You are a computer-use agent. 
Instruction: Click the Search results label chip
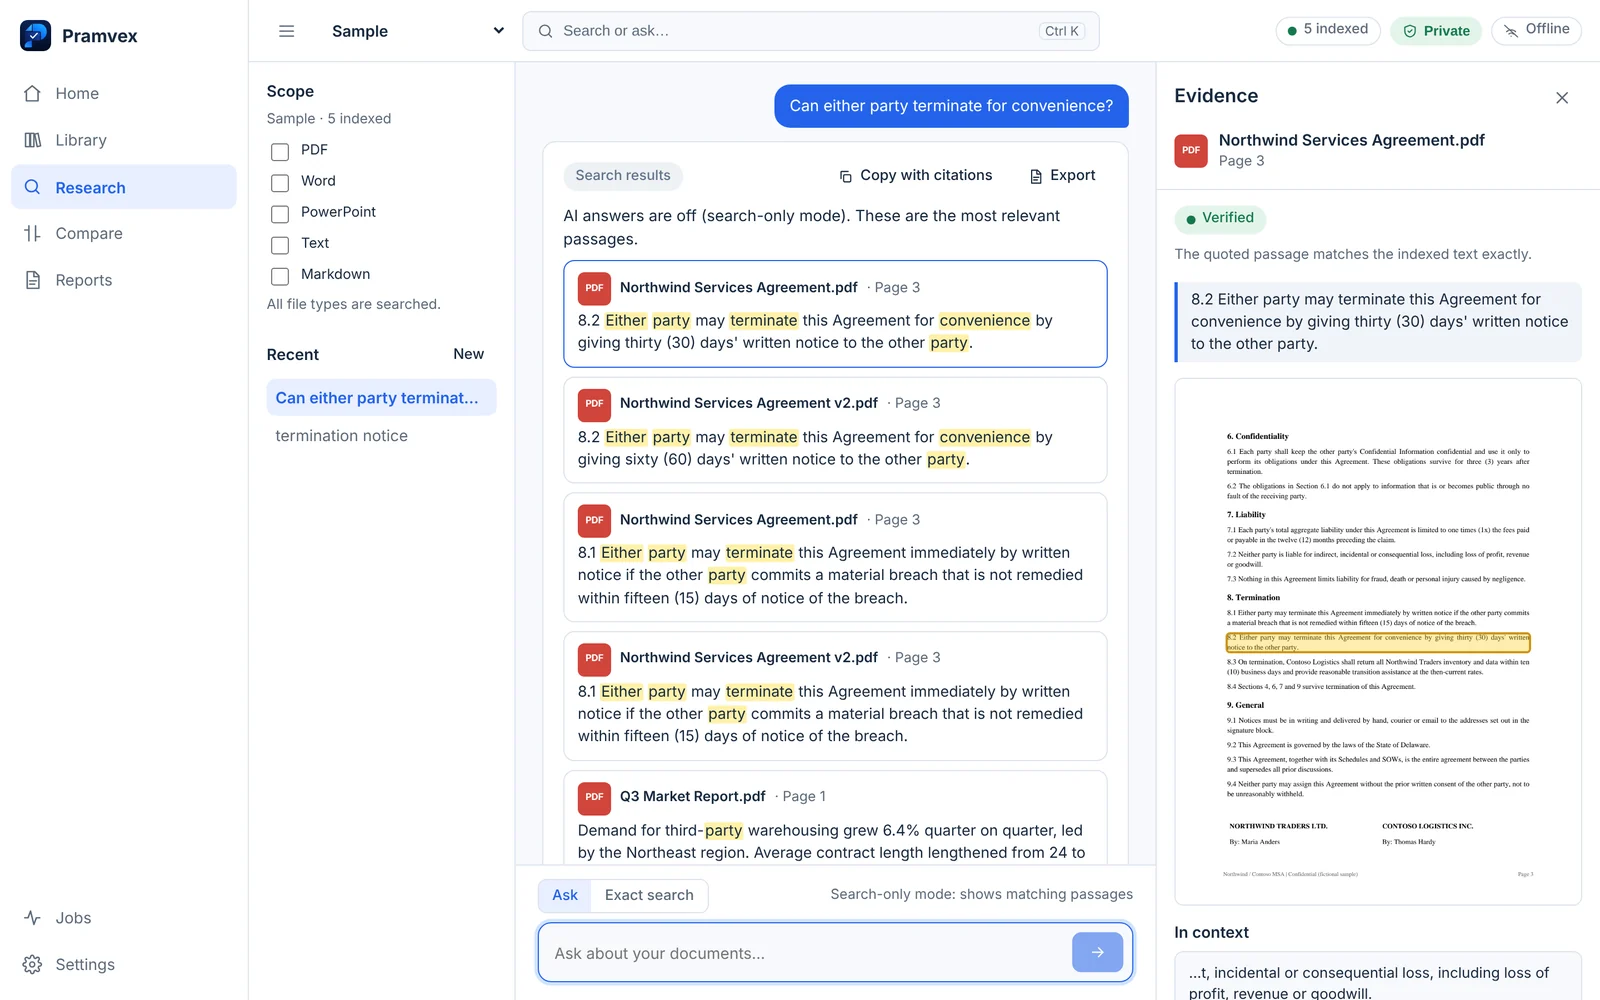coord(623,176)
